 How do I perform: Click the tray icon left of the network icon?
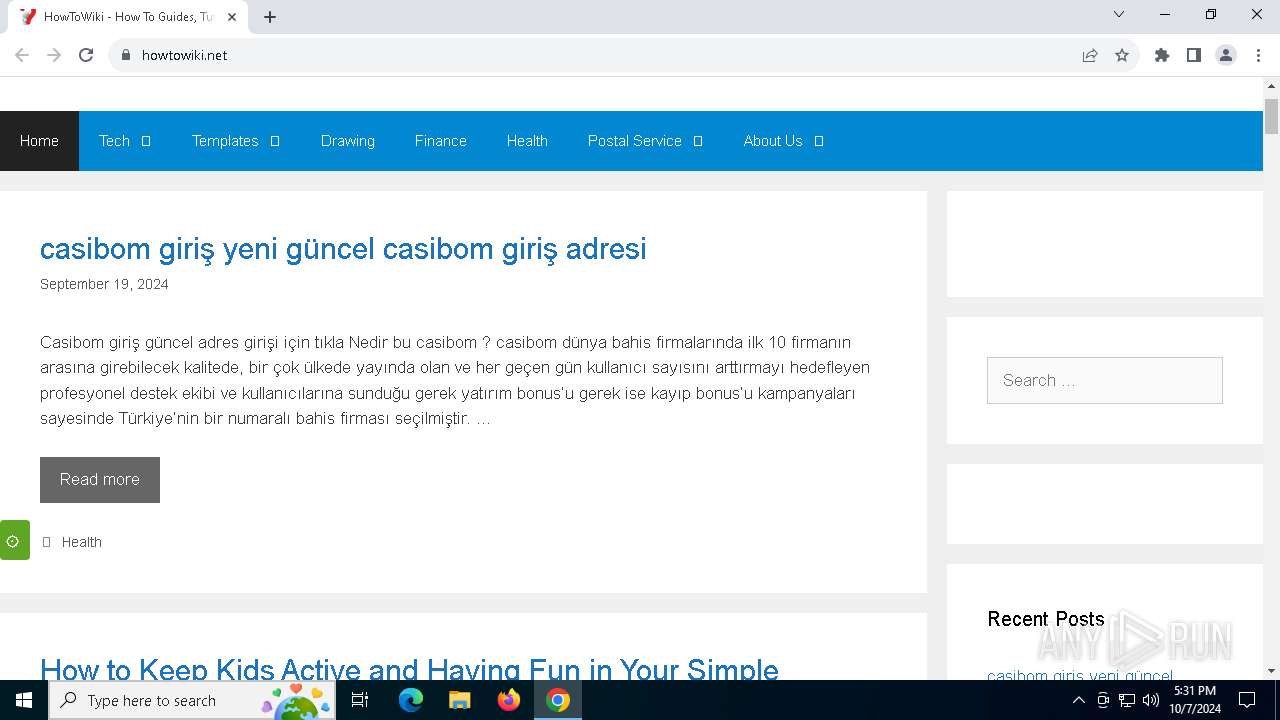point(1103,700)
